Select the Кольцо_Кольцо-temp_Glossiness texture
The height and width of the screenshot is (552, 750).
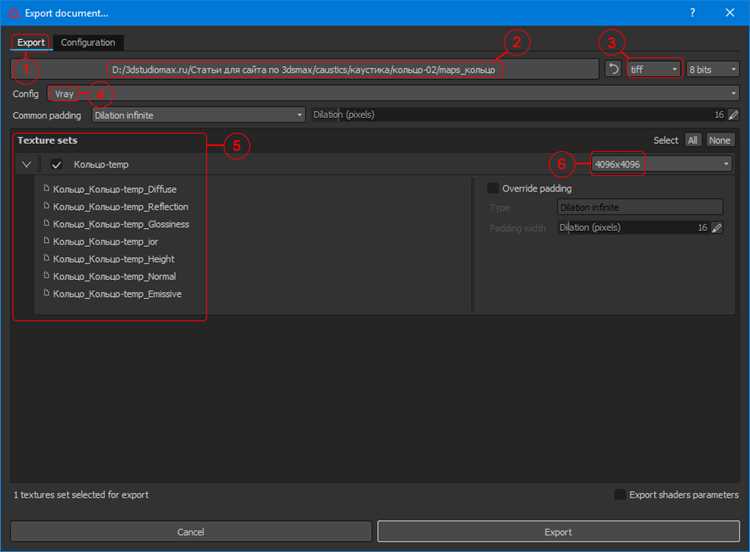121,224
